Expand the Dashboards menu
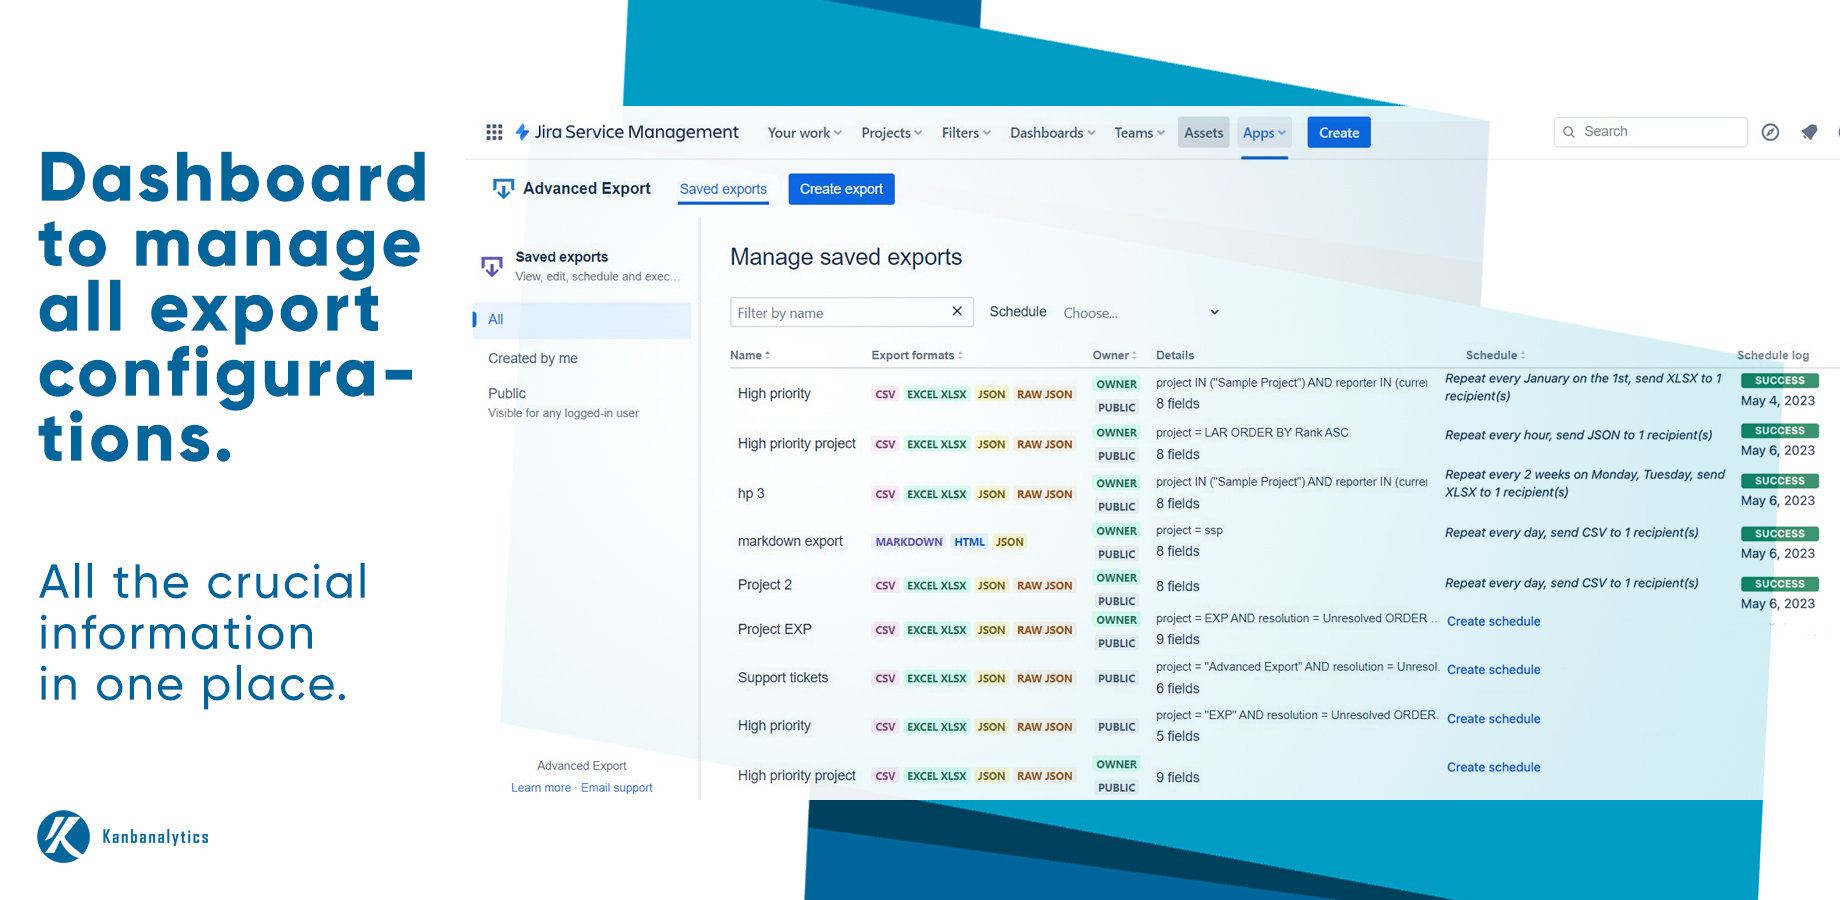 [x=1053, y=133]
